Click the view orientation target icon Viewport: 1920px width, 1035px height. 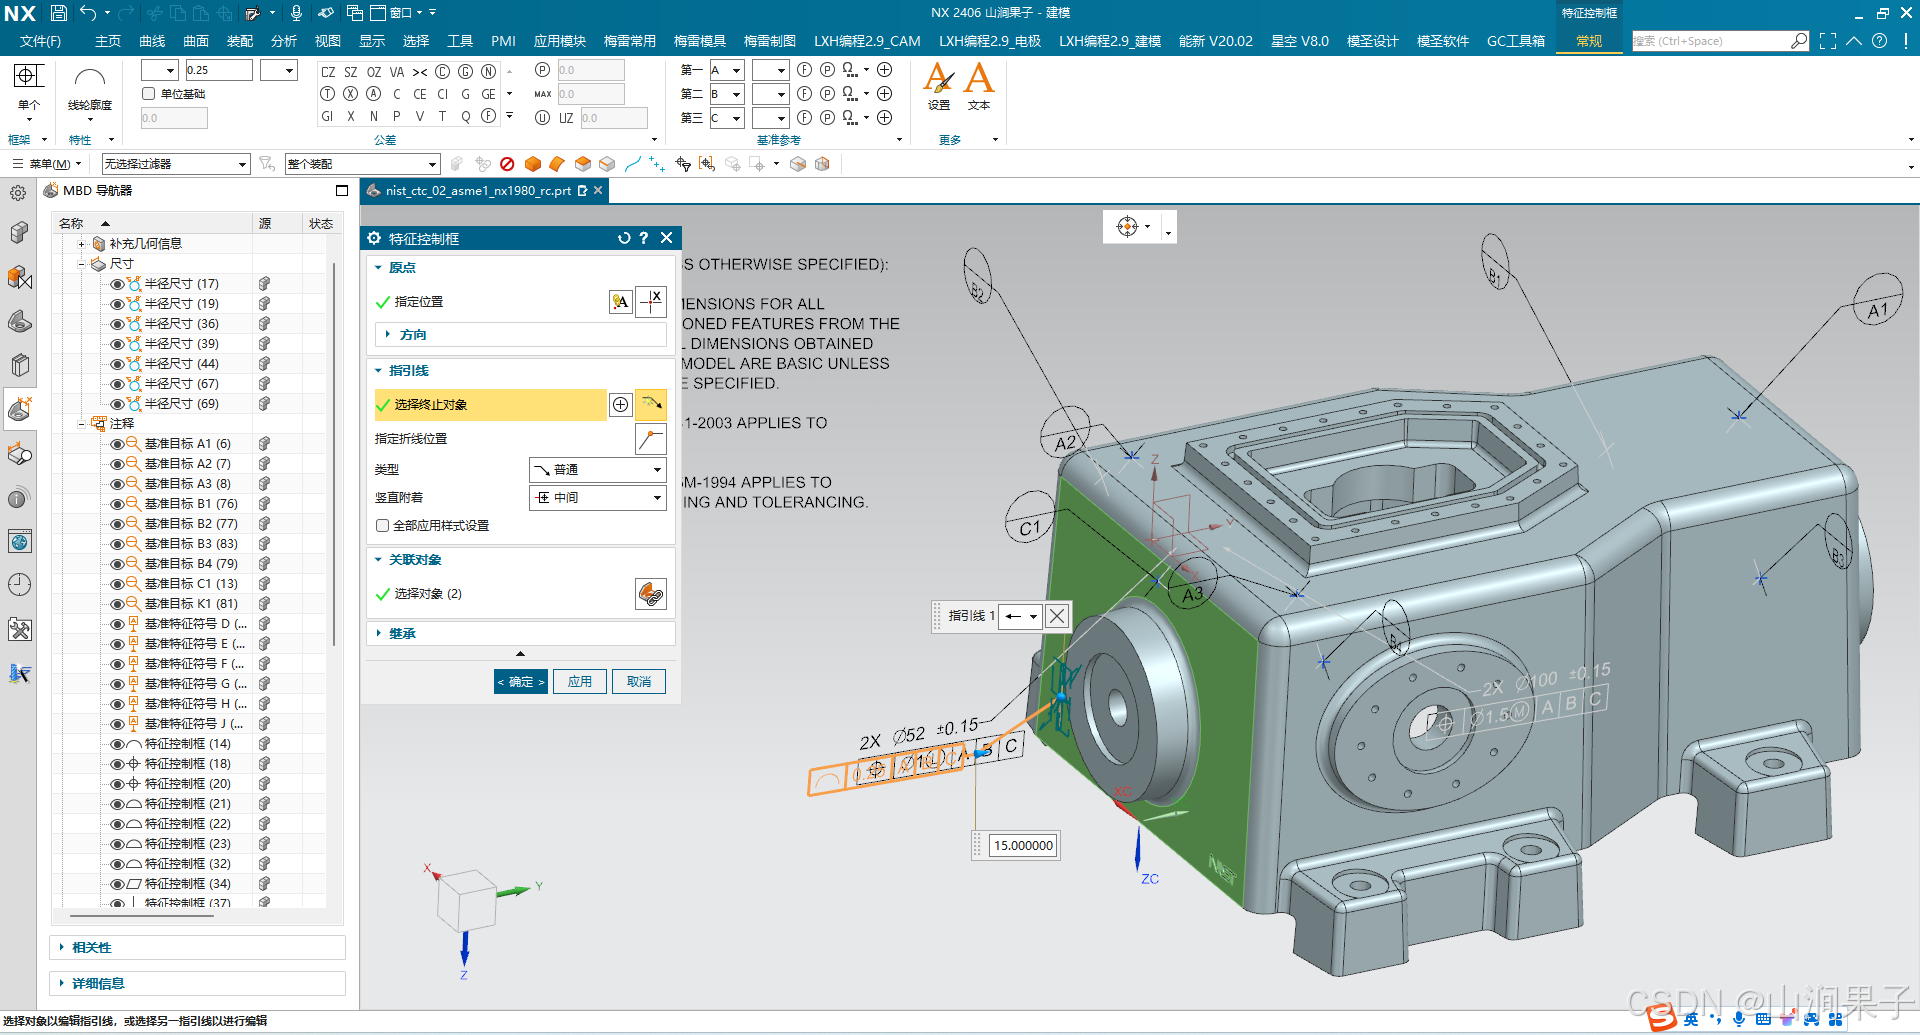click(1127, 226)
